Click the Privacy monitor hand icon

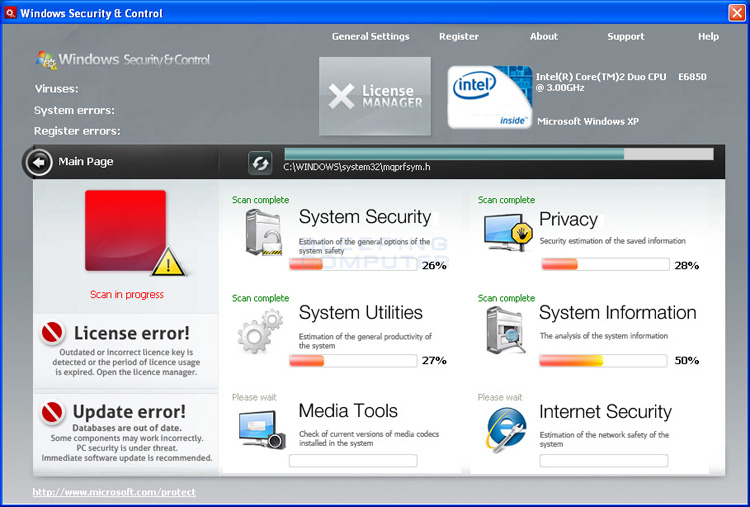click(508, 232)
